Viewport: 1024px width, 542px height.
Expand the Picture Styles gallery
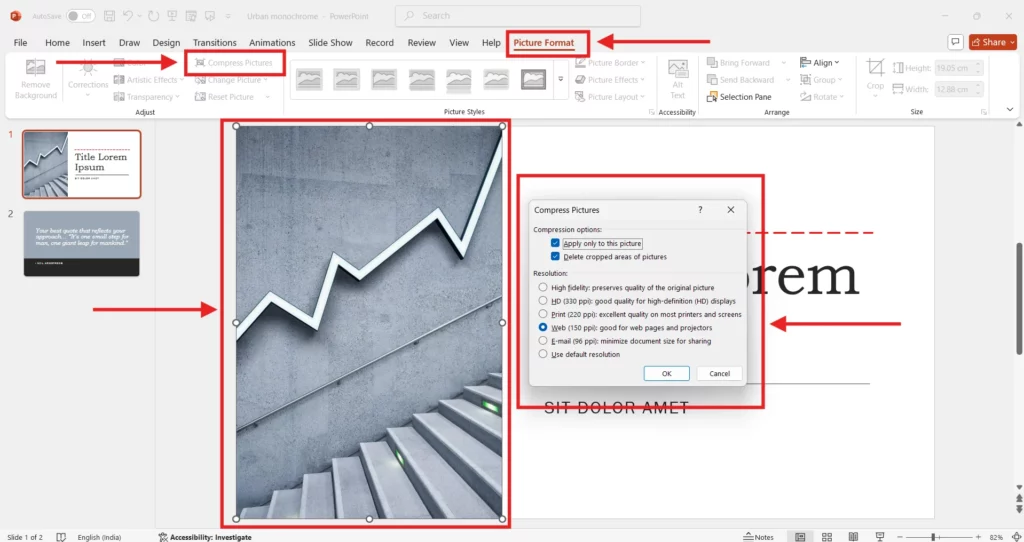(x=560, y=80)
